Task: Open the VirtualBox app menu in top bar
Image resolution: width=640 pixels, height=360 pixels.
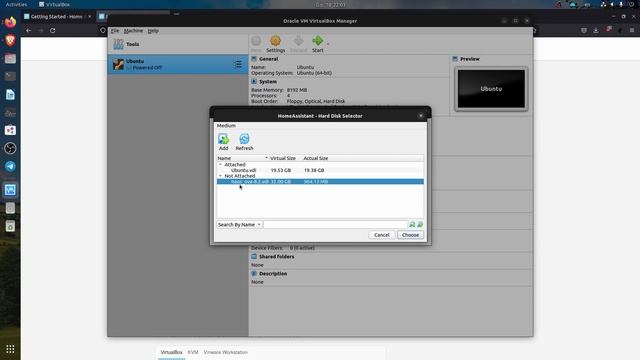Action: [54, 4]
